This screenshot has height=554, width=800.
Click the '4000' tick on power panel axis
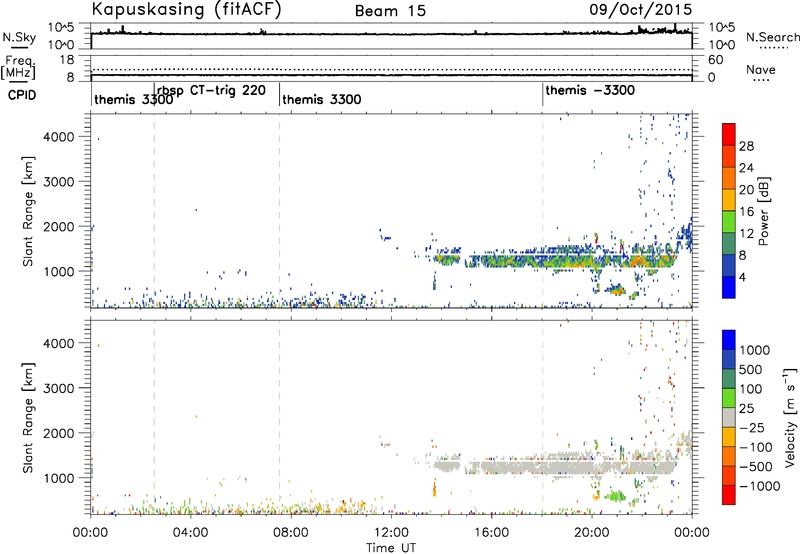(59, 137)
